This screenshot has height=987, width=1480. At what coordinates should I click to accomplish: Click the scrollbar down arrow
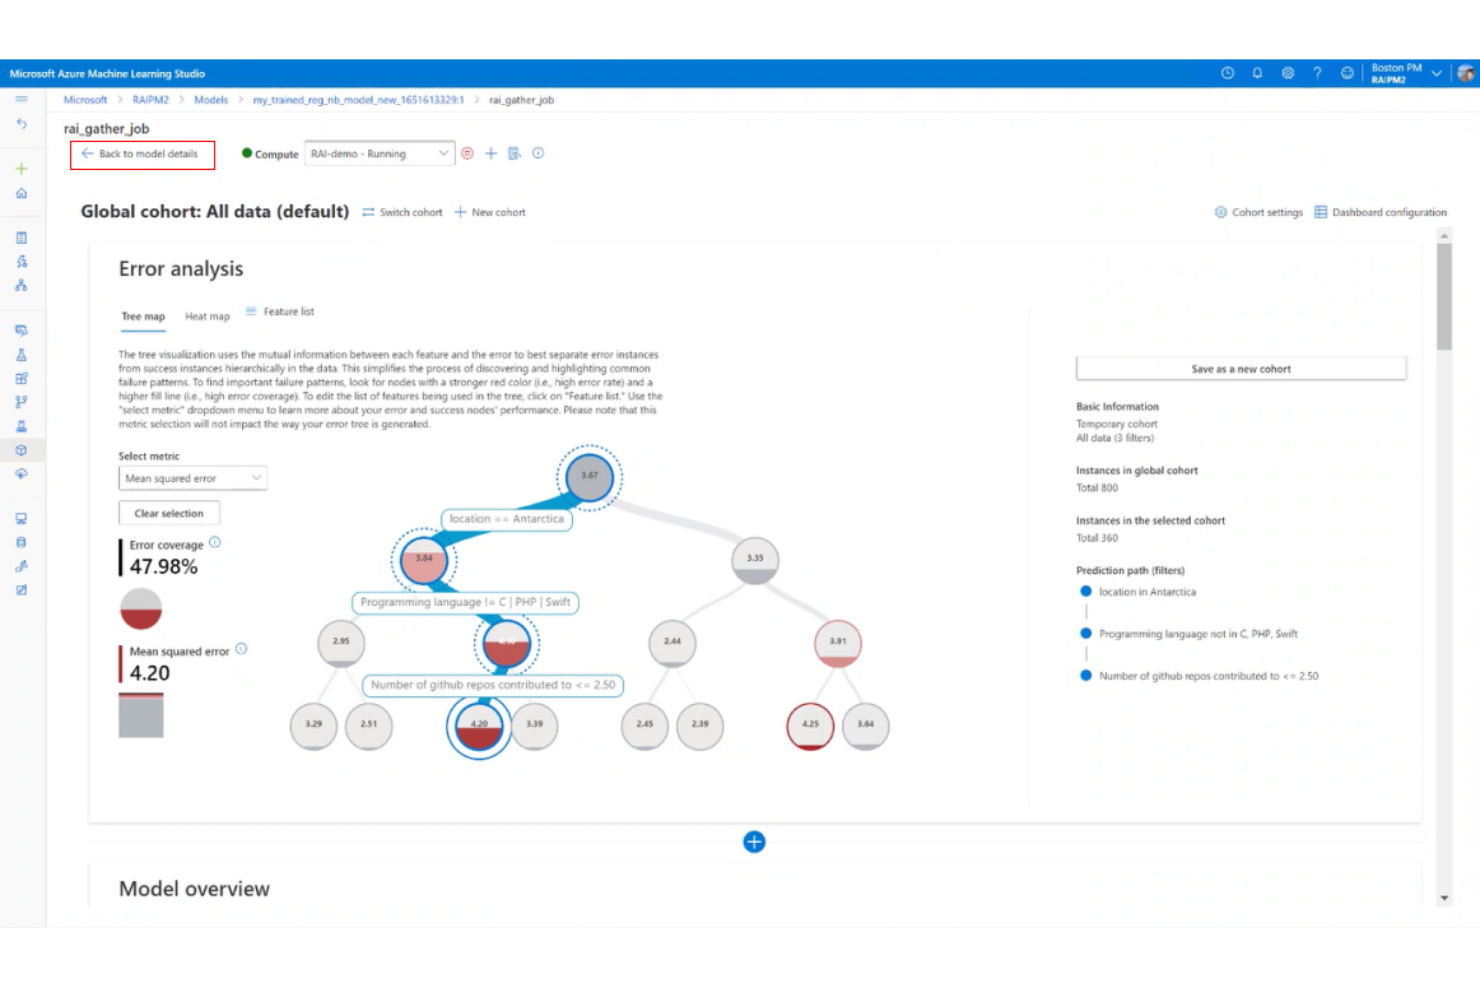pyautogui.click(x=1444, y=898)
